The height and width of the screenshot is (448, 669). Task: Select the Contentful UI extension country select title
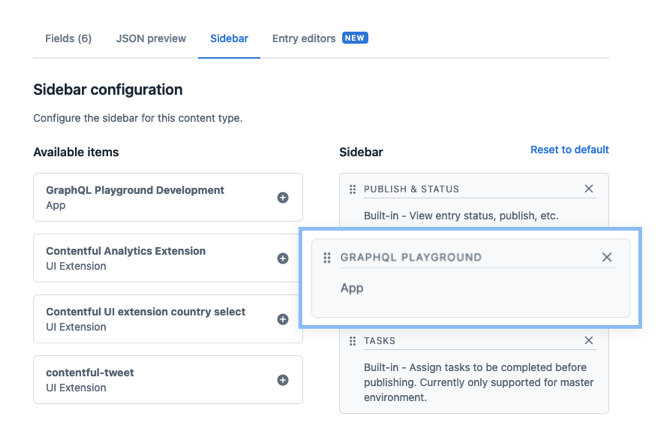point(145,312)
